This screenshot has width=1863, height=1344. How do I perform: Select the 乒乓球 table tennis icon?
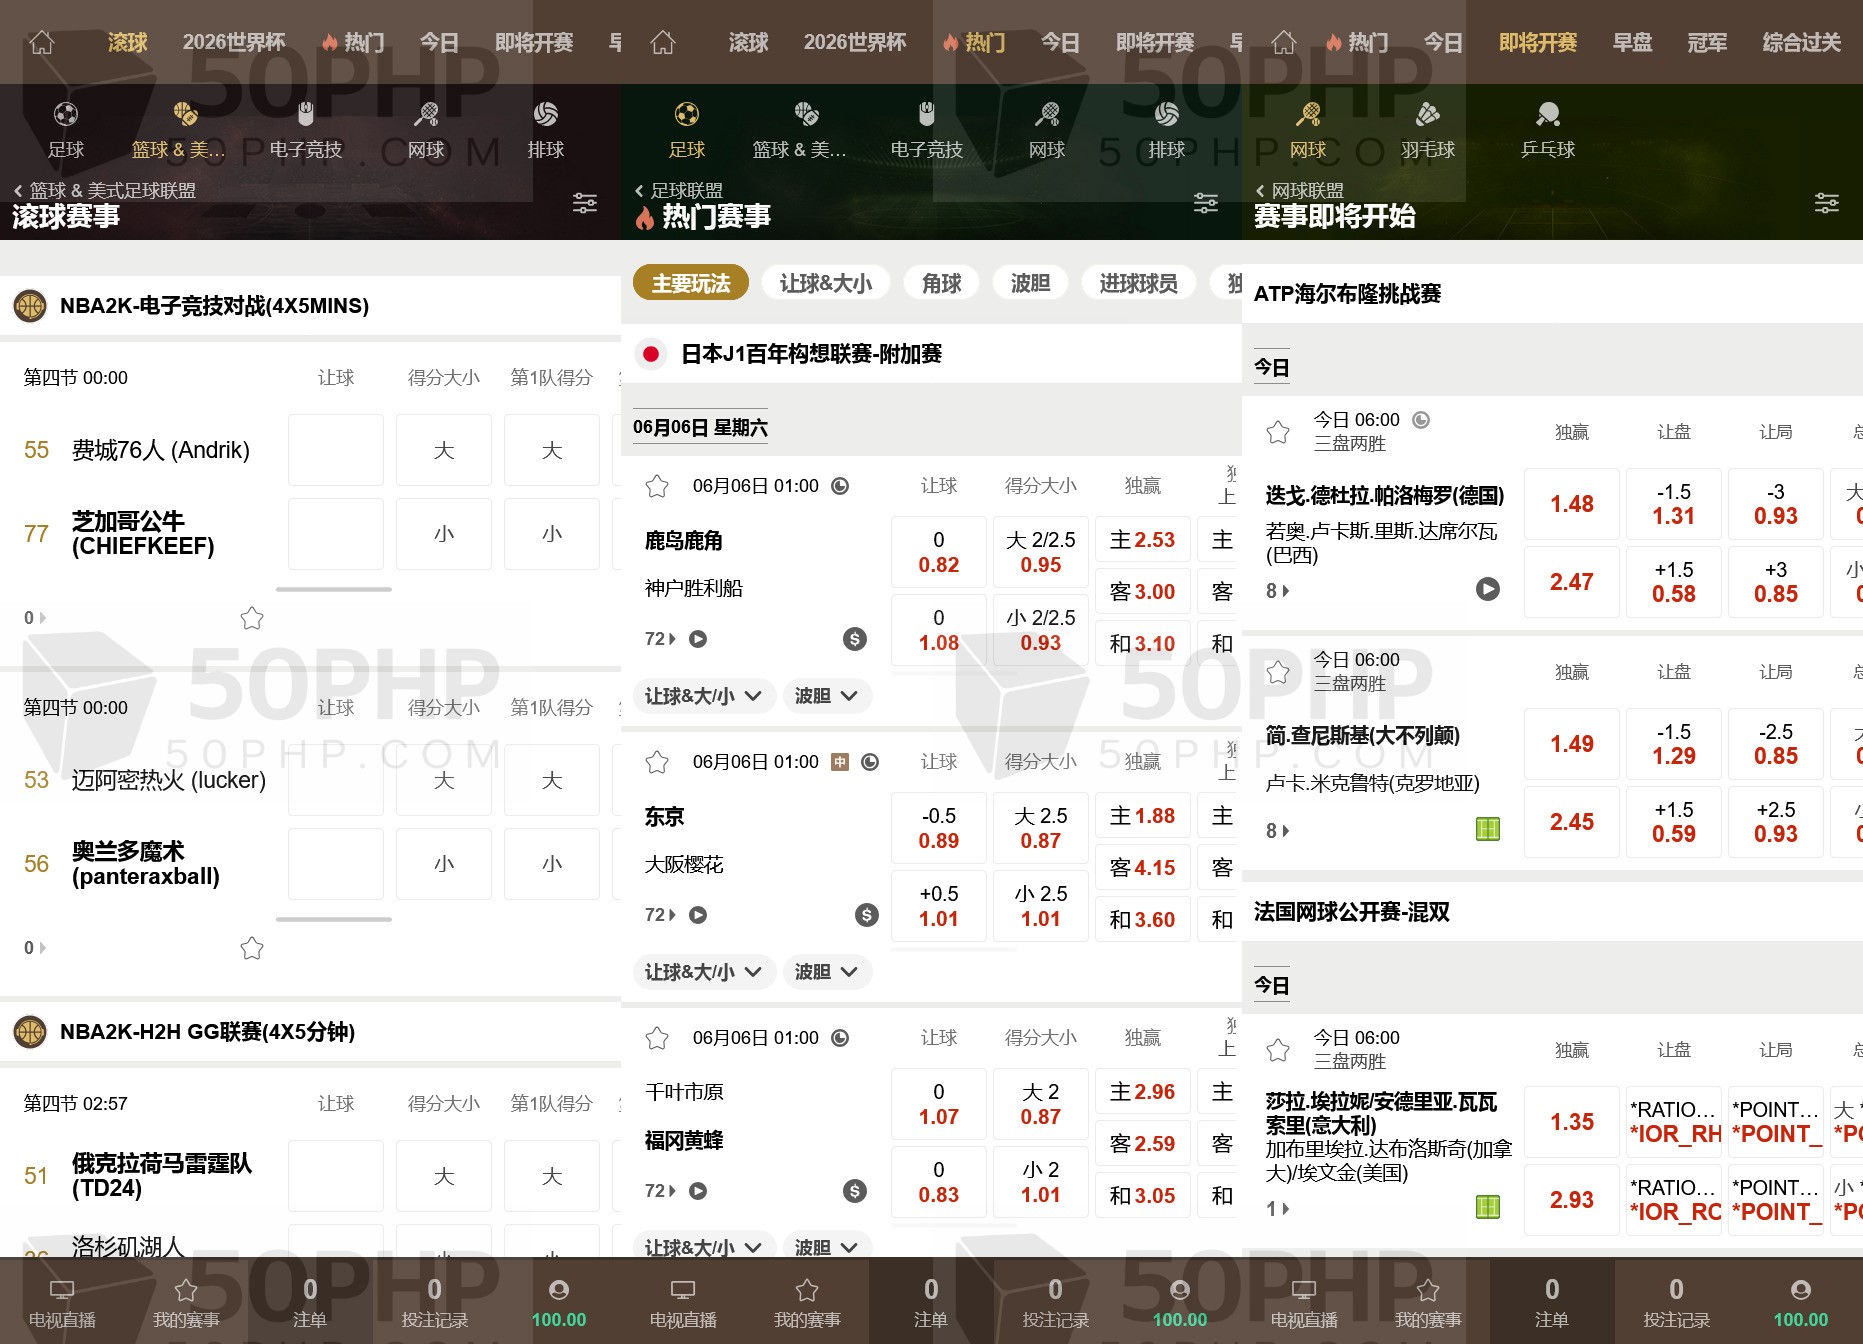[x=1547, y=130]
